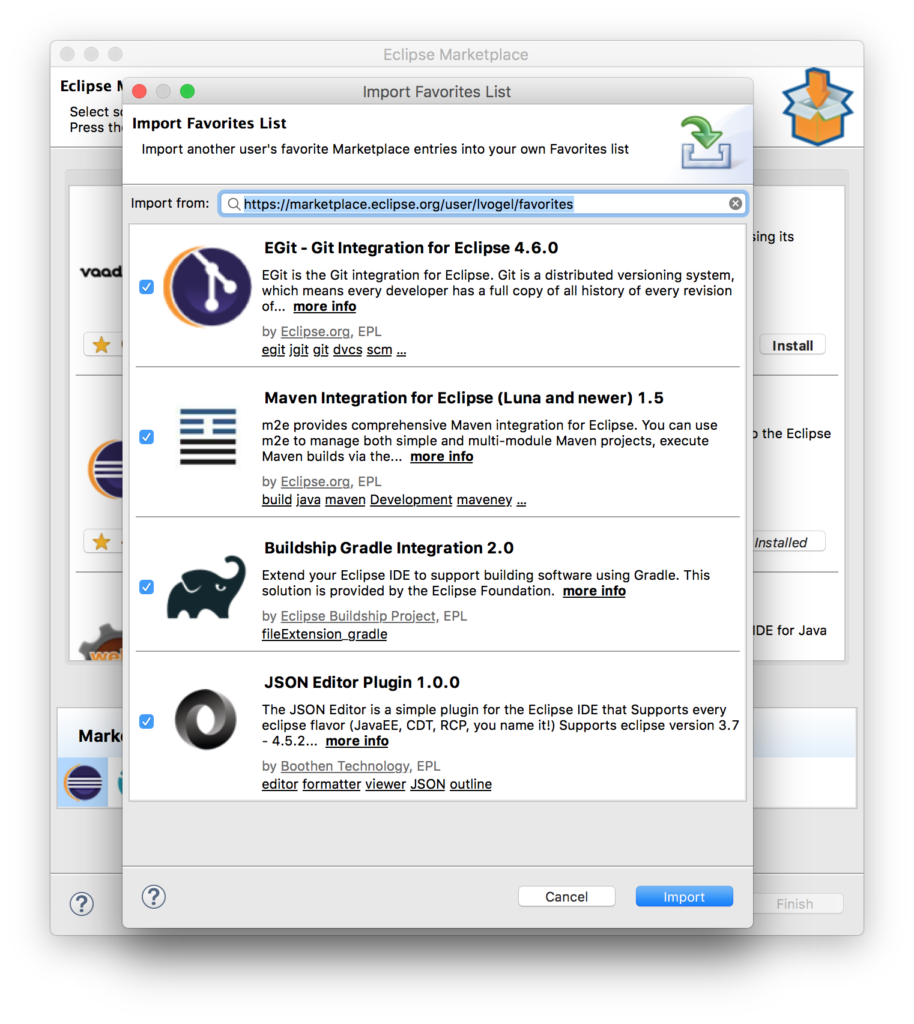Click the Import from URL input field
Screen dimensions: 914x1024
click(483, 204)
